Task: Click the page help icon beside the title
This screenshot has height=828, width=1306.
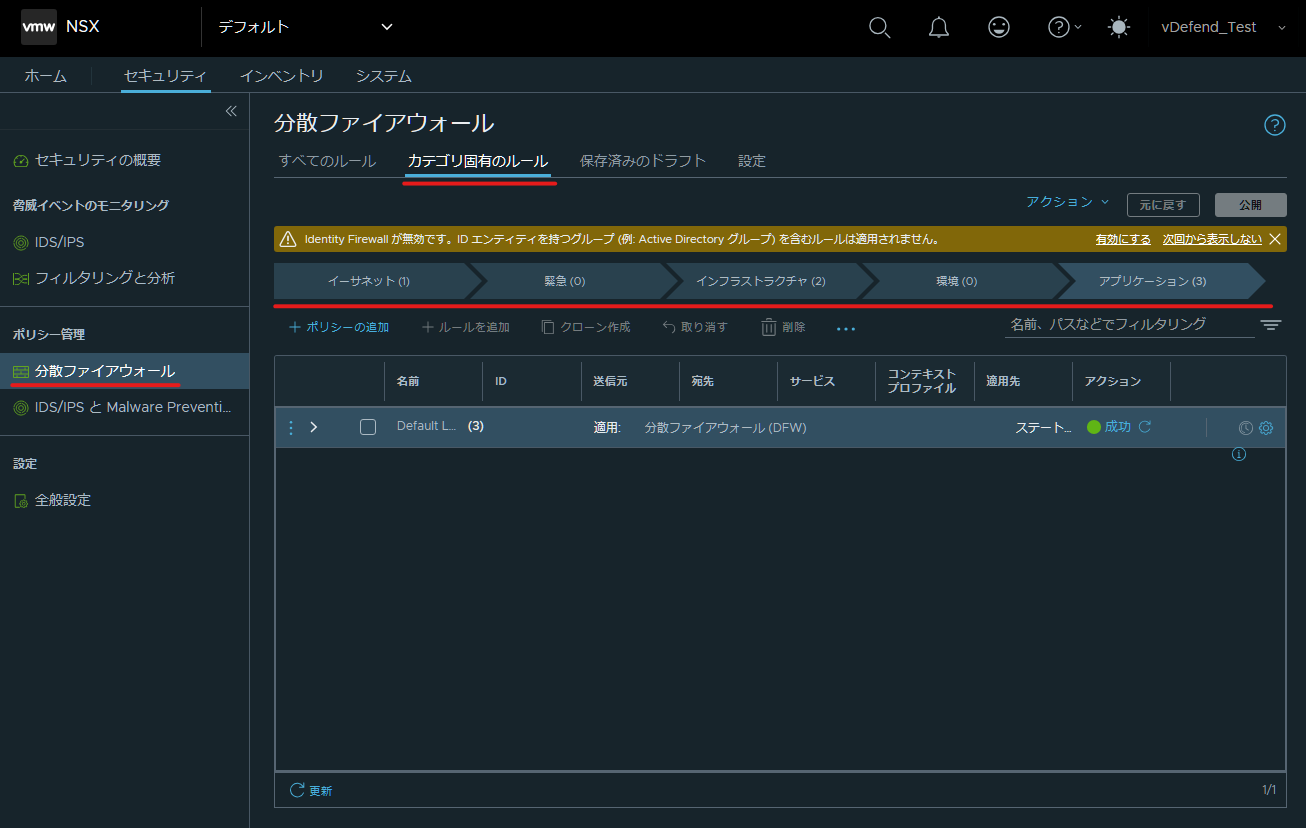Action: pyautogui.click(x=1275, y=125)
